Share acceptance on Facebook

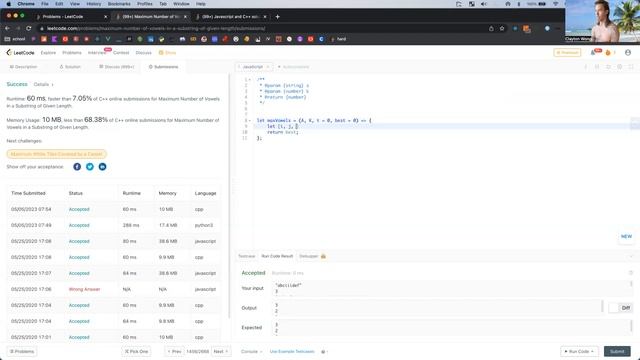[x=77, y=167]
